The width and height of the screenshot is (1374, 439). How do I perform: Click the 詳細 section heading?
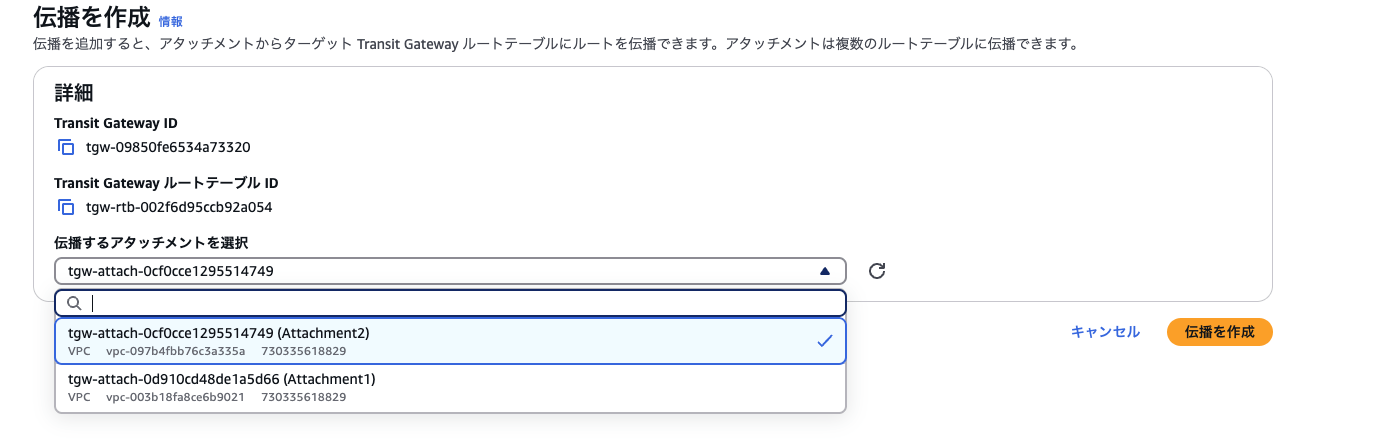pos(74,93)
